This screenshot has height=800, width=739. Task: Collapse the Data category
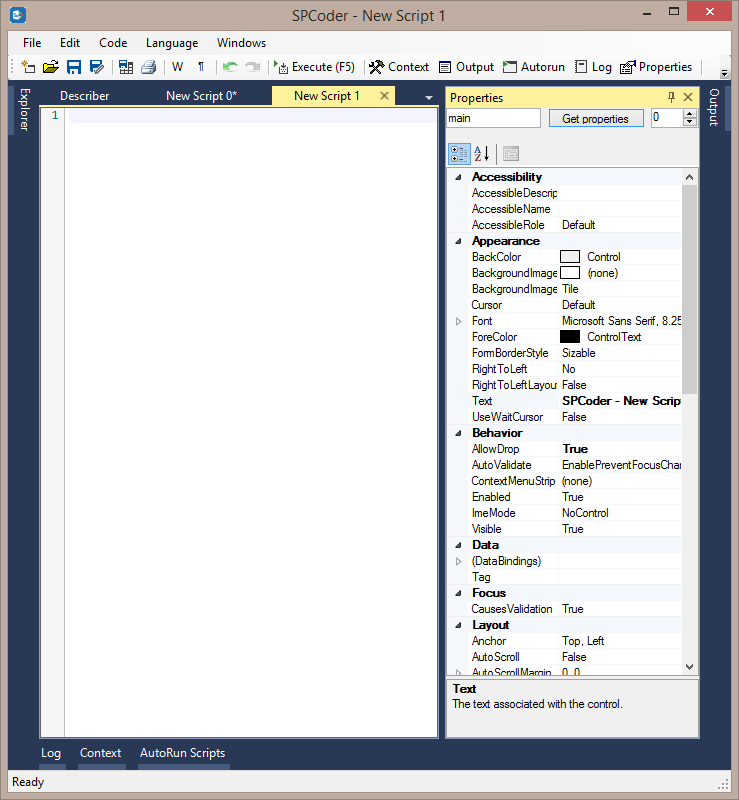[x=458, y=545]
